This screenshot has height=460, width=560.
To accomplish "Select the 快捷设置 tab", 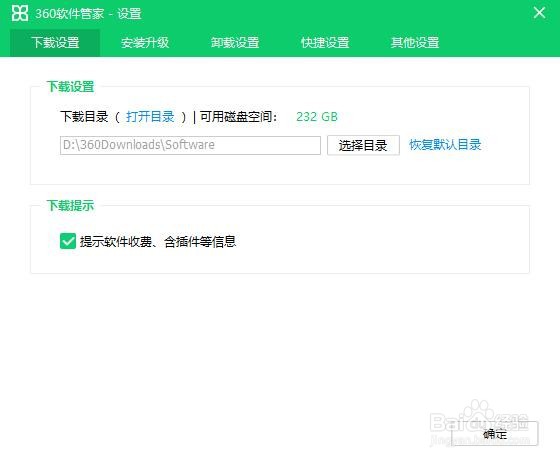I will (325, 42).
